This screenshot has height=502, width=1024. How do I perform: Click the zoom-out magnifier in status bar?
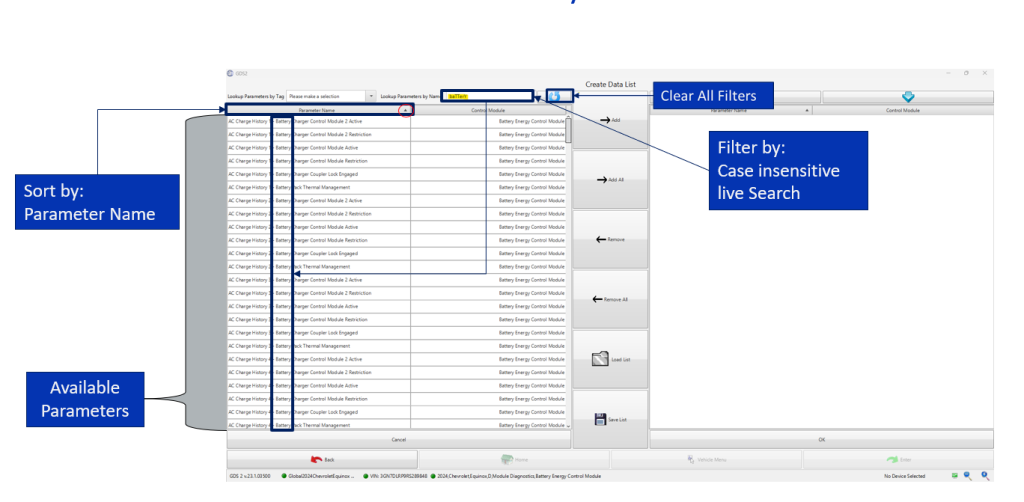tap(968, 477)
